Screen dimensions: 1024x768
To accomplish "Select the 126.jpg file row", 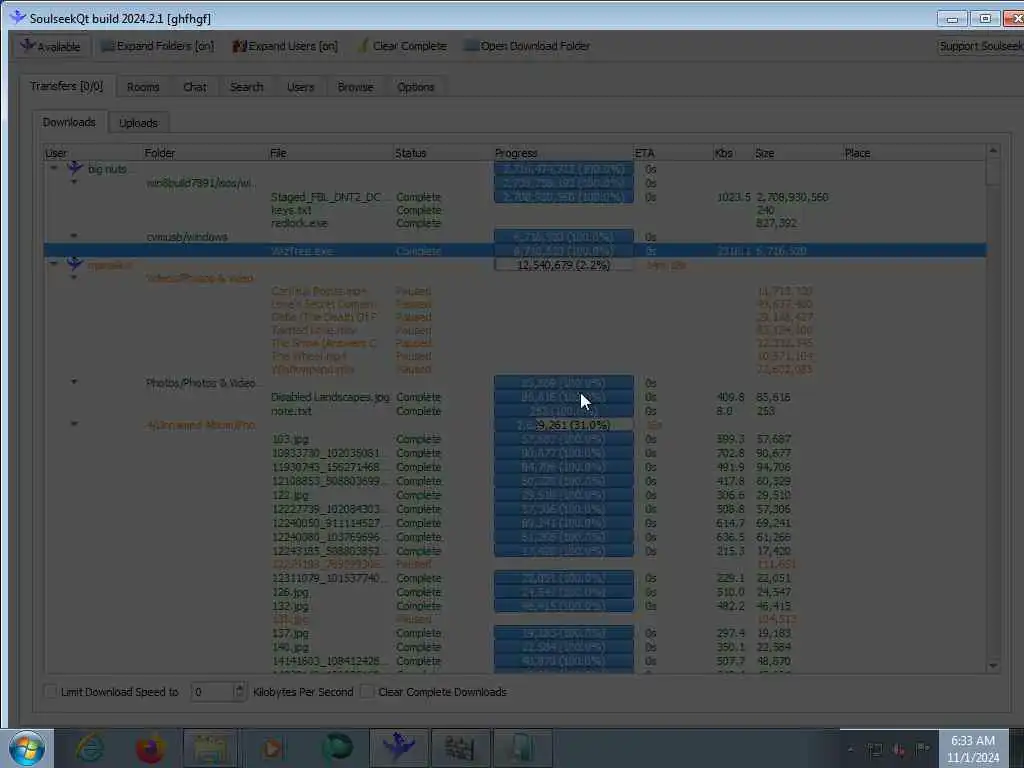I will 515,592.
